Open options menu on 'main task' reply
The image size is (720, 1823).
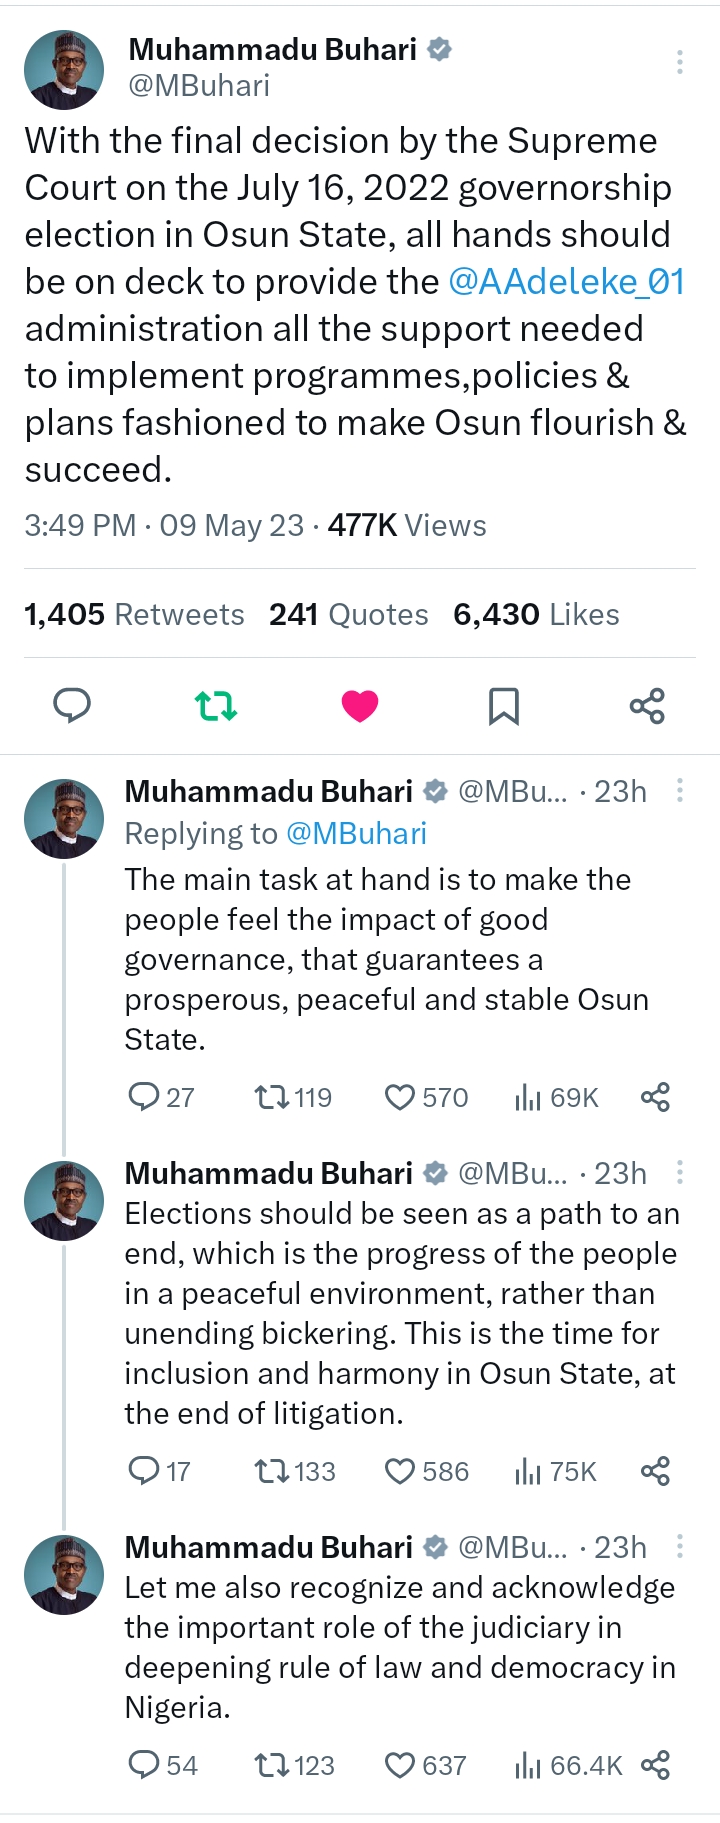pos(680,791)
